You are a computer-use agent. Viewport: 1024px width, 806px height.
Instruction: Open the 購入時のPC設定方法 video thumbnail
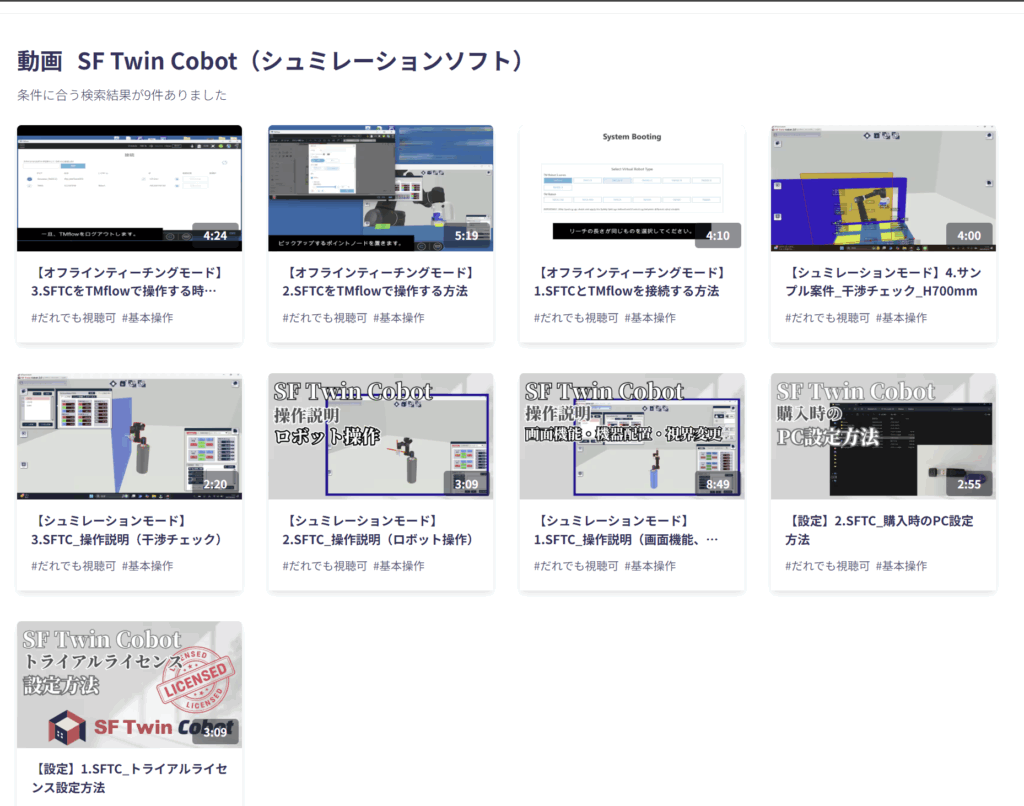pos(884,436)
